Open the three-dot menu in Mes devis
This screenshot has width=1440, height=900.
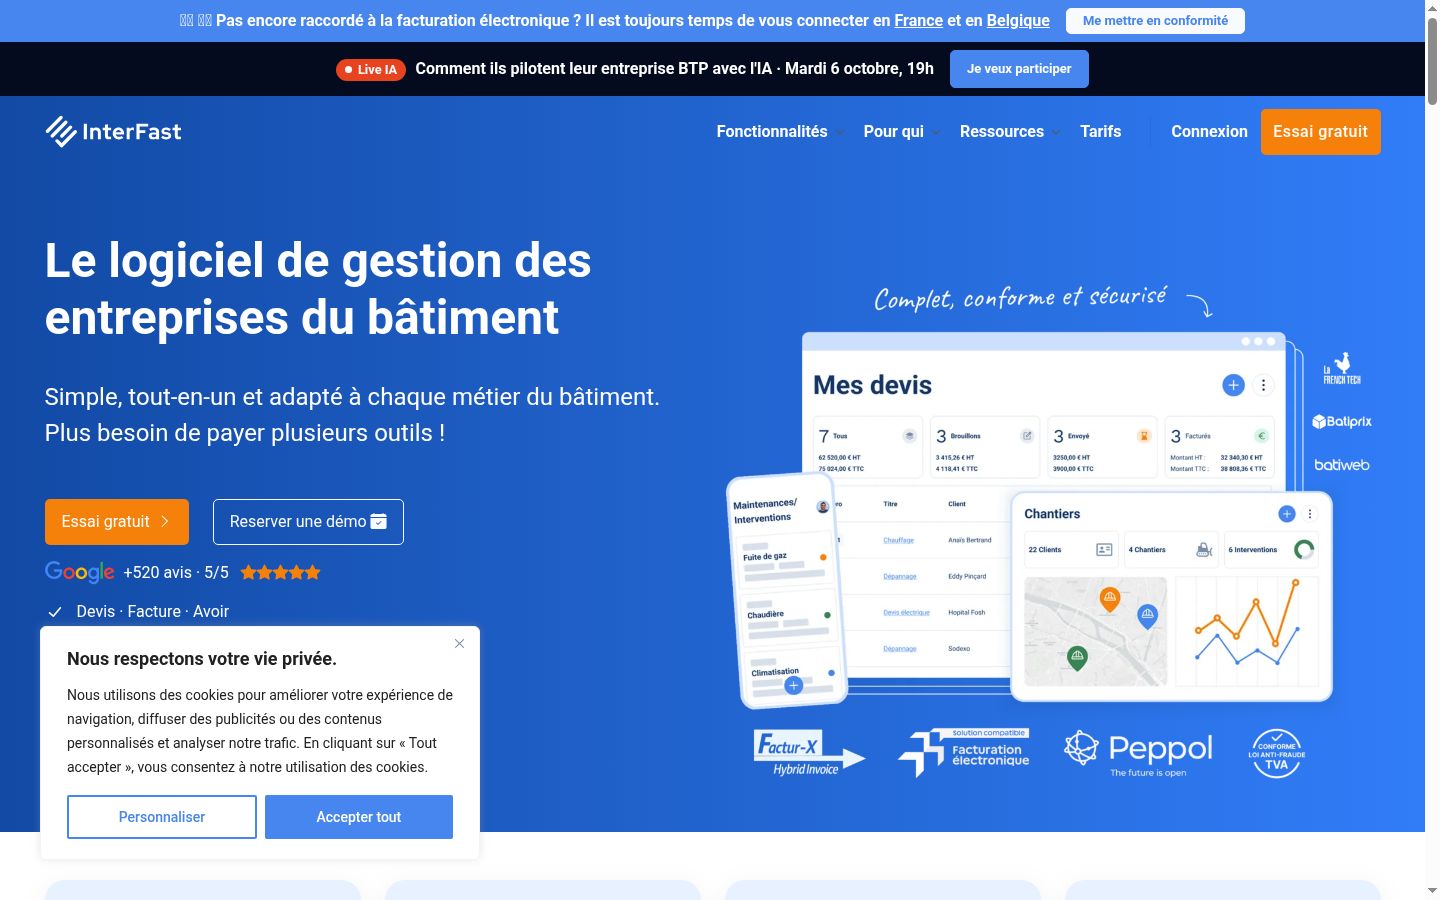(1264, 385)
